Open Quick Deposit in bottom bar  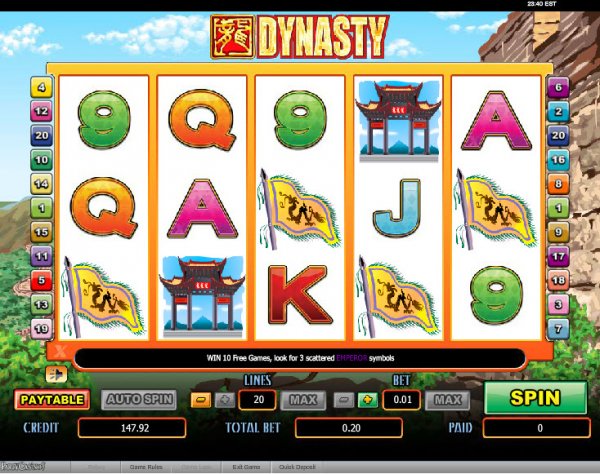[x=297, y=467]
